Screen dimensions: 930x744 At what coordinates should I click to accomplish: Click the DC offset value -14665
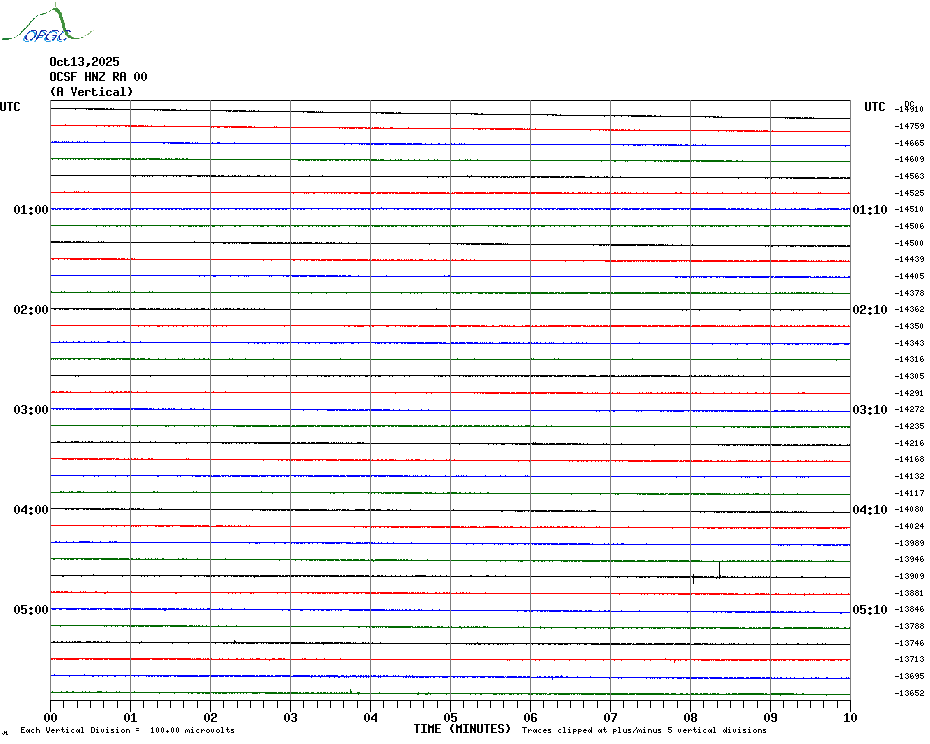click(x=909, y=143)
